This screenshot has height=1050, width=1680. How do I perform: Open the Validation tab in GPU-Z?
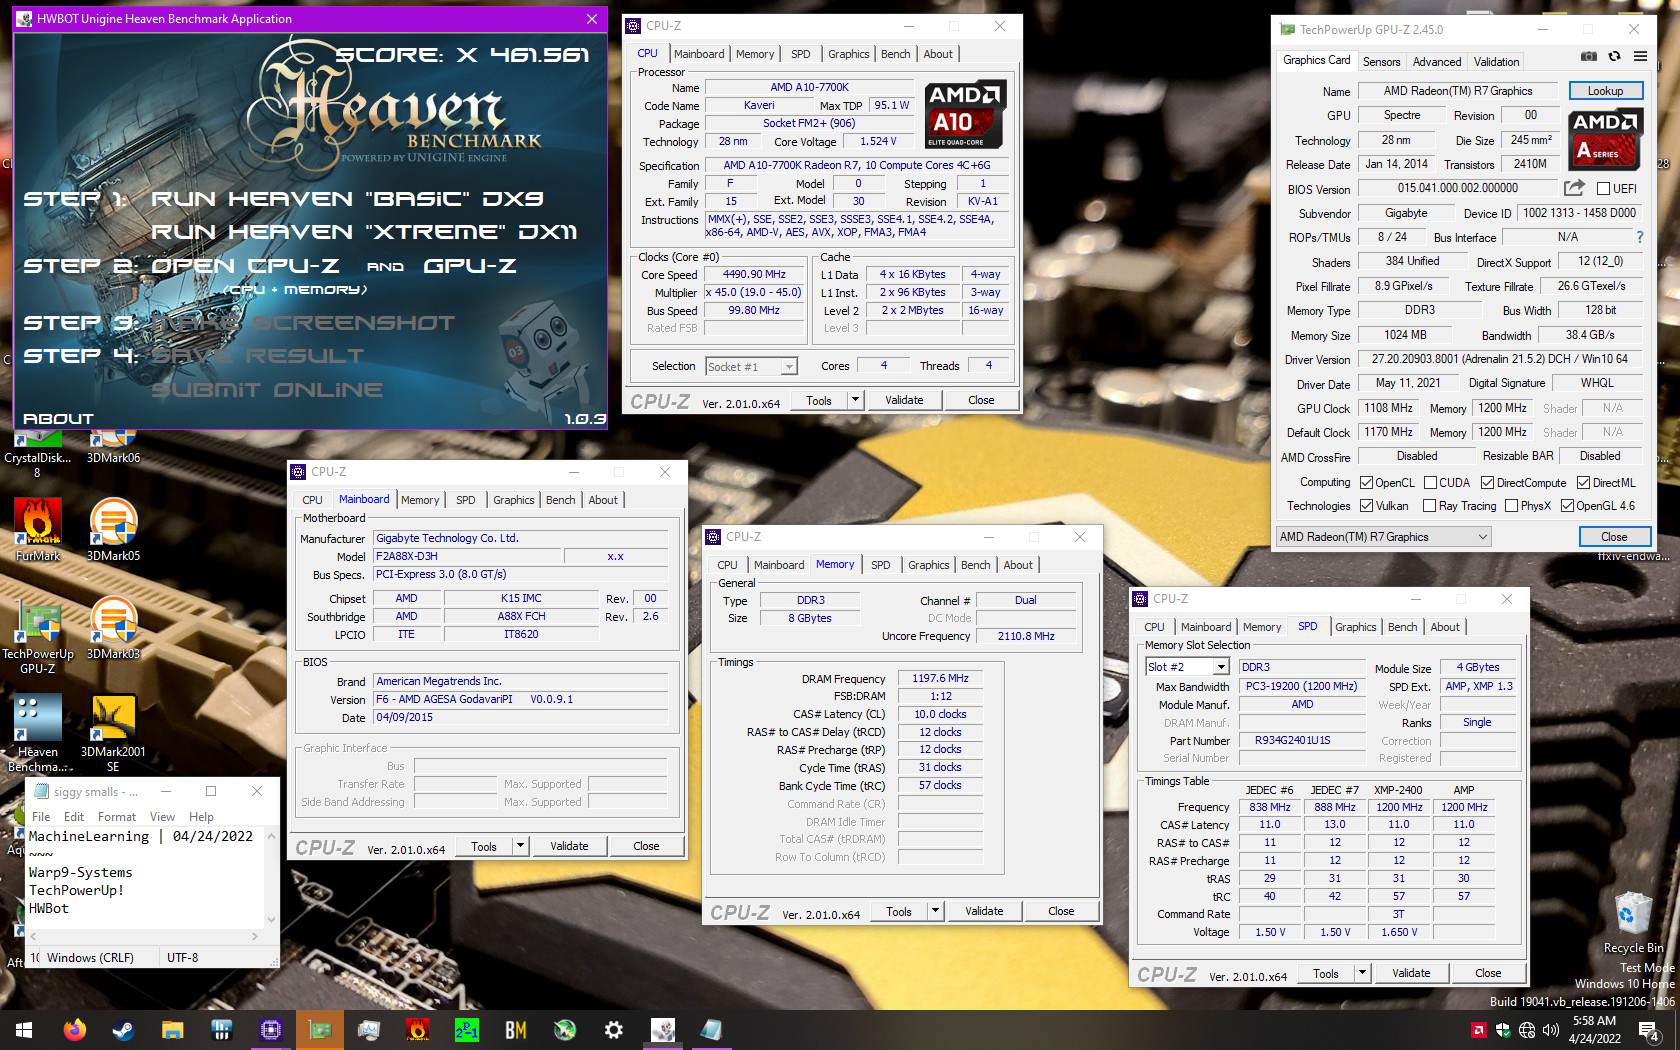coord(1496,62)
